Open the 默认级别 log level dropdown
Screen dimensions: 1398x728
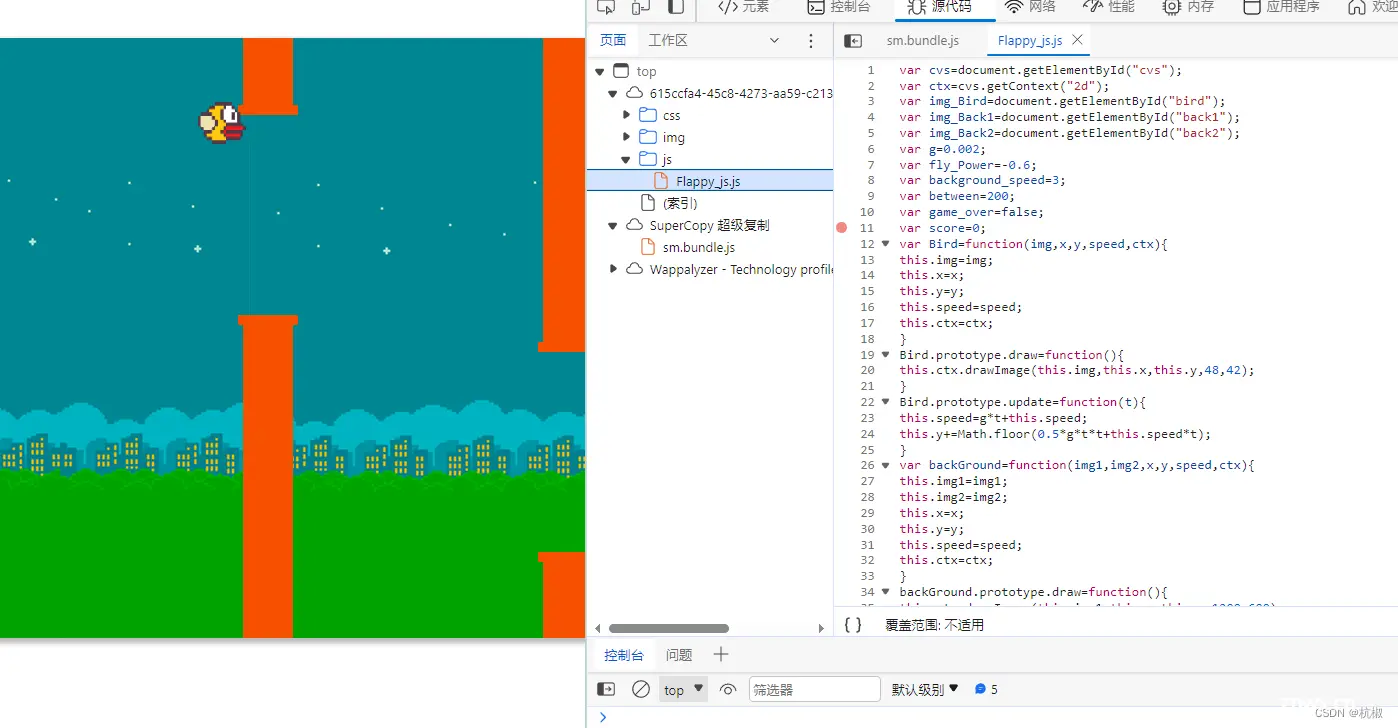925,689
